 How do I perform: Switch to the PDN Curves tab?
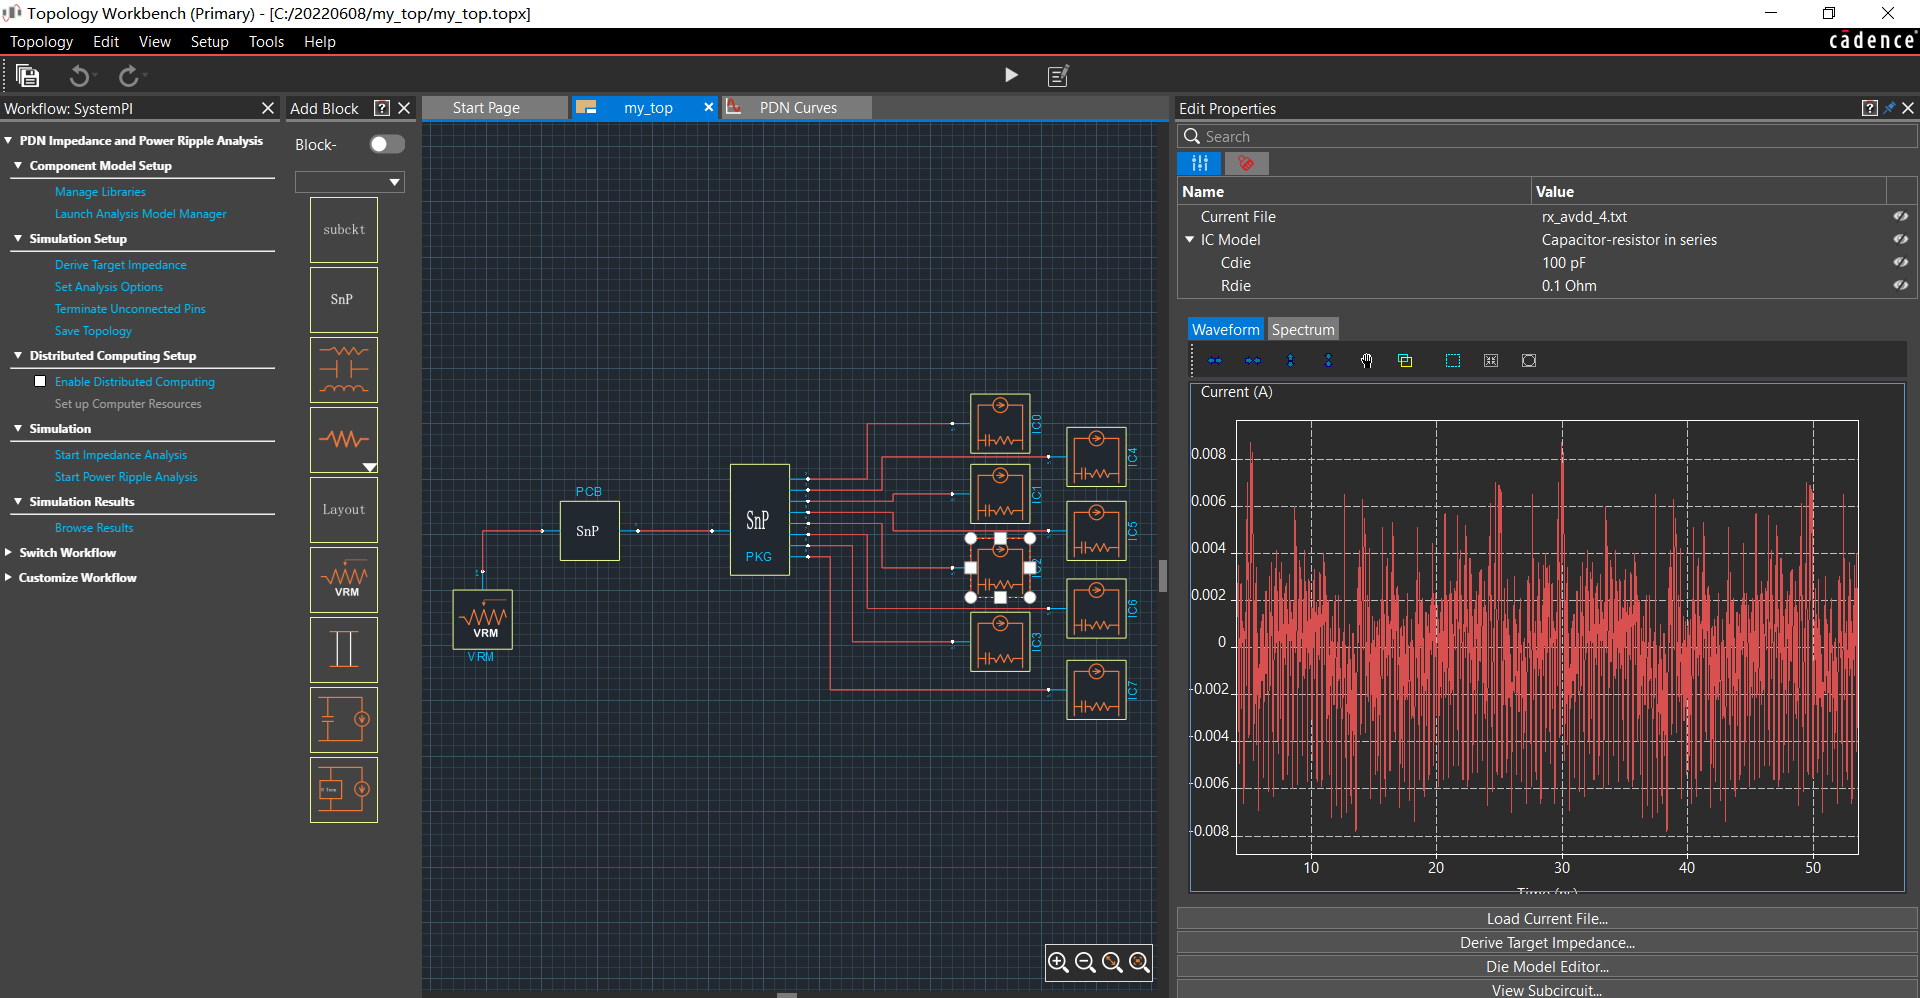click(797, 108)
